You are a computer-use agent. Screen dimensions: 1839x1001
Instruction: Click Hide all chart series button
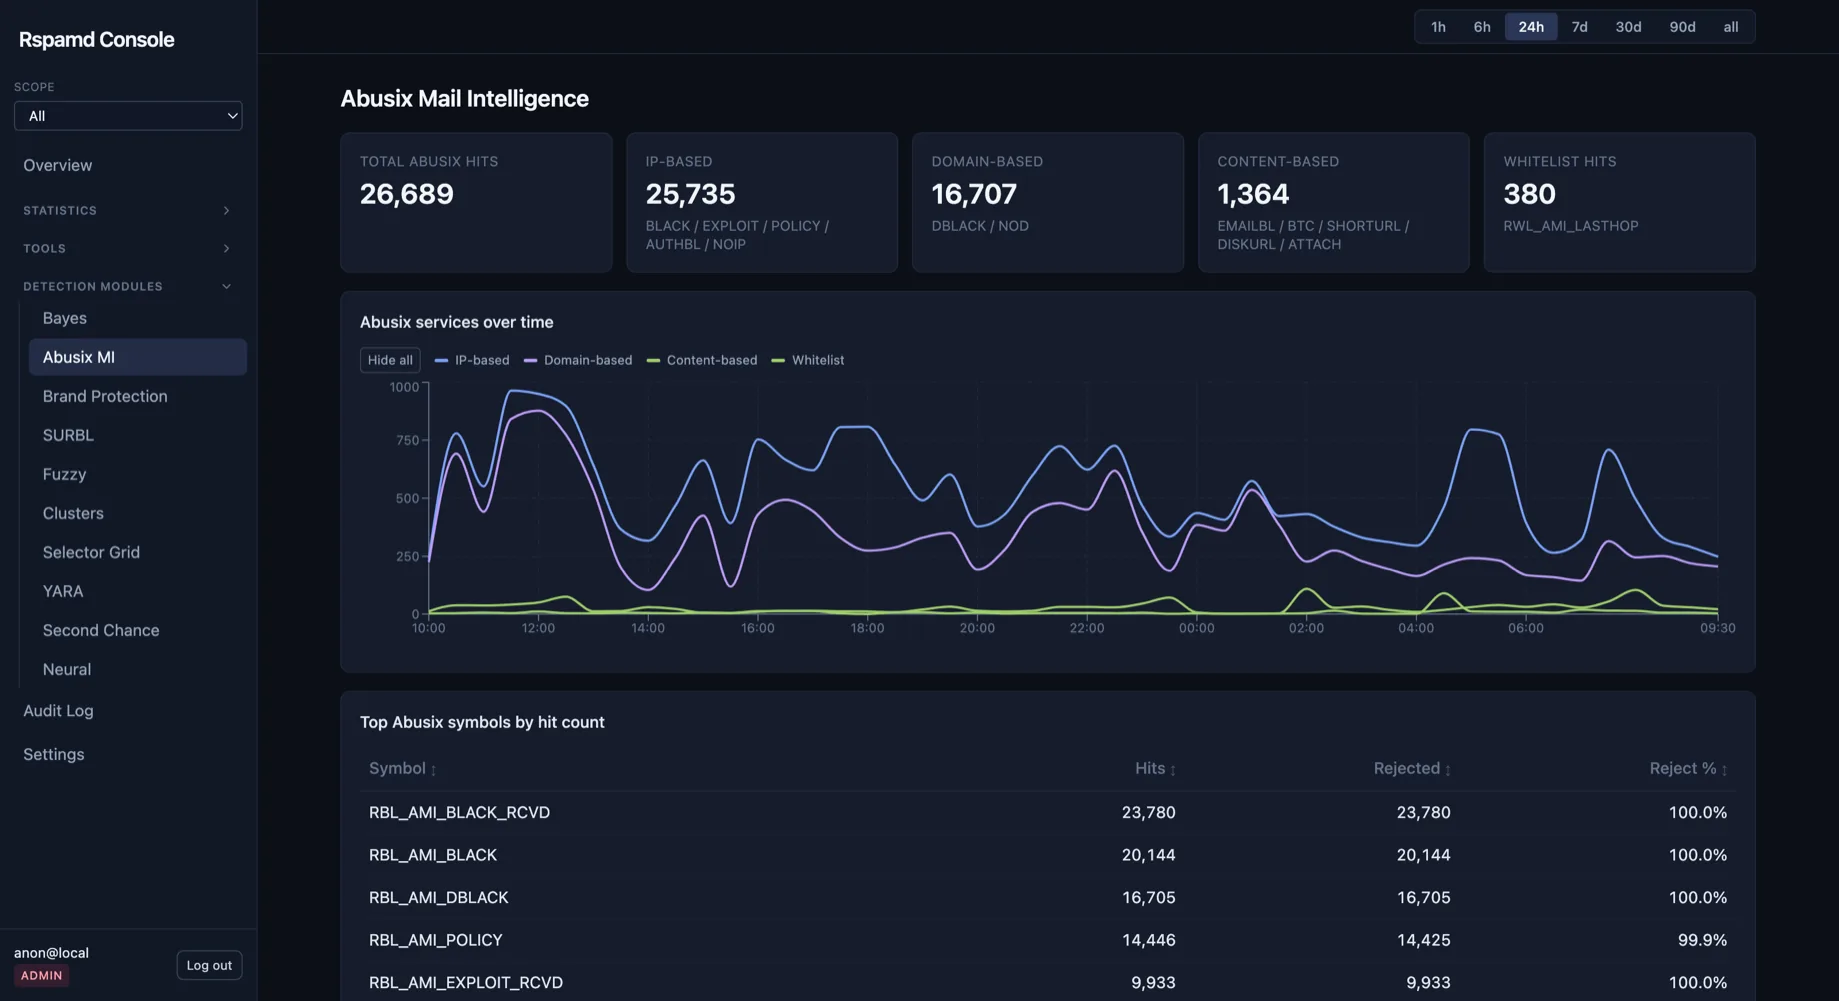pos(390,360)
